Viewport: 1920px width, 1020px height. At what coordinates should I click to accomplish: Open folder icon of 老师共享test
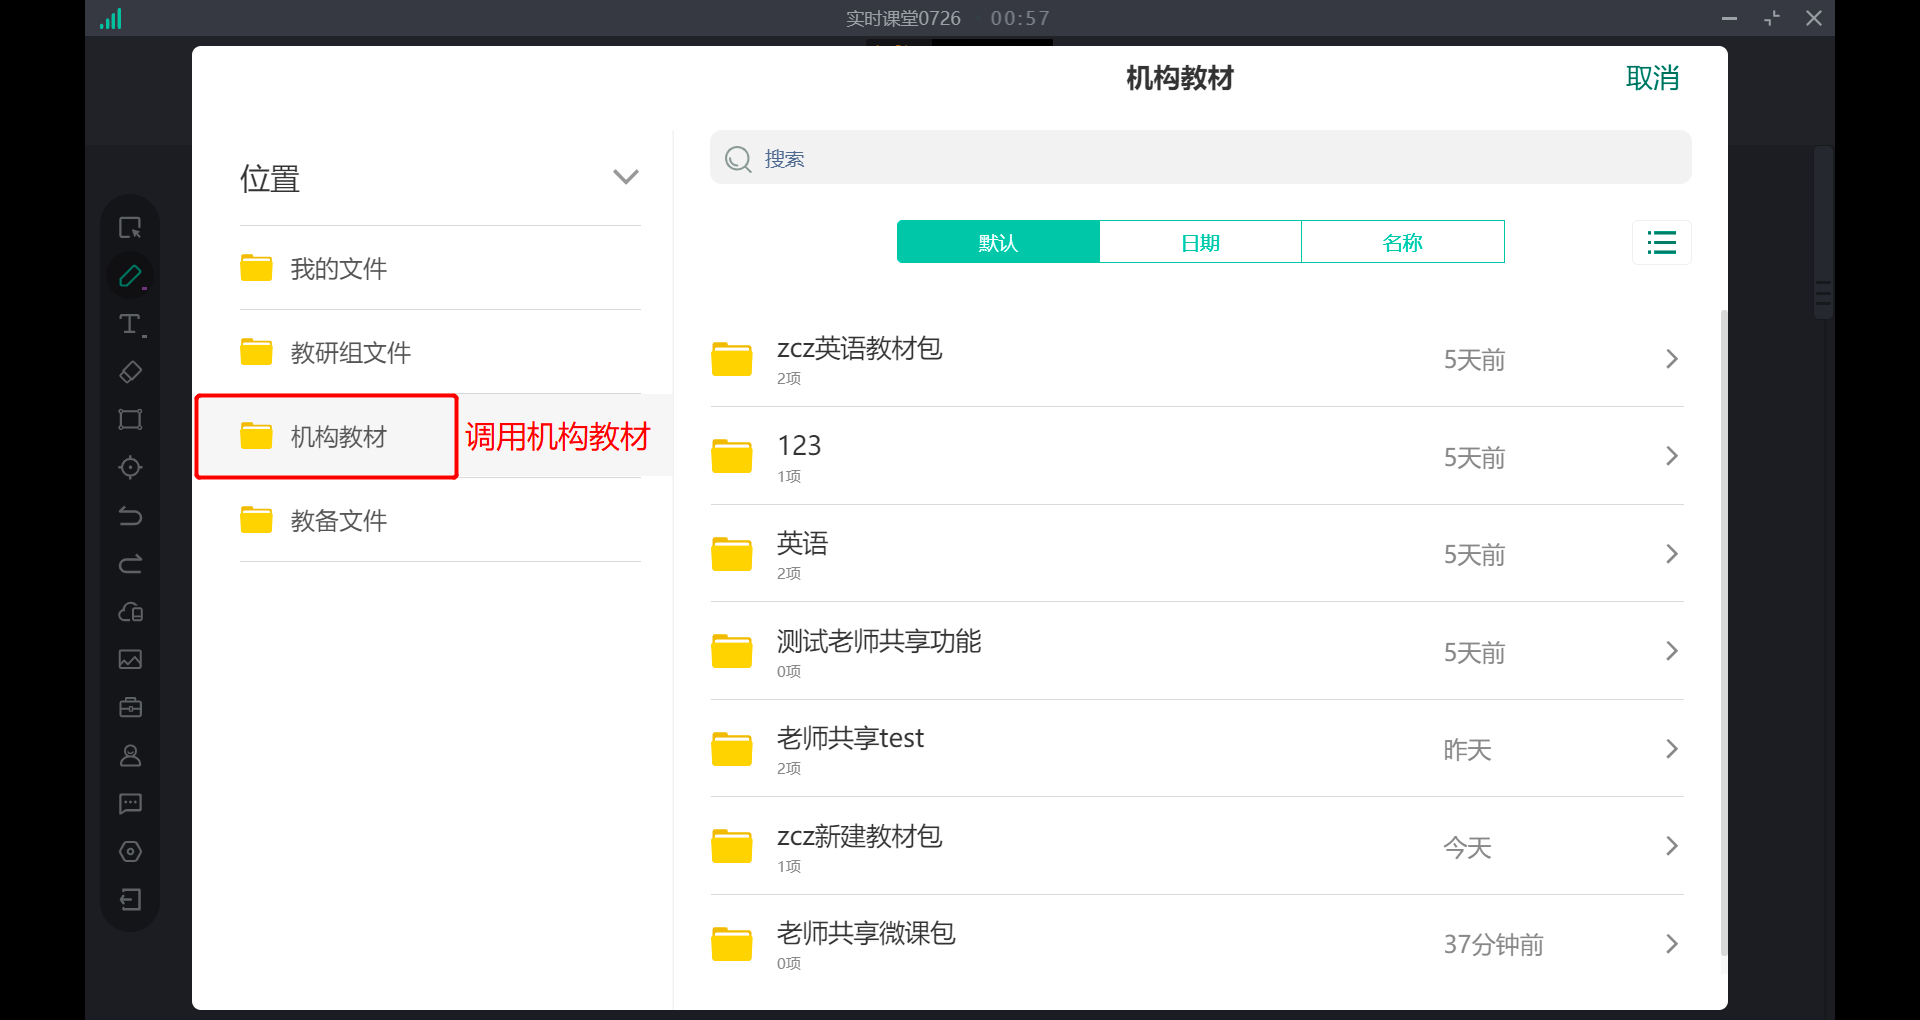point(731,749)
